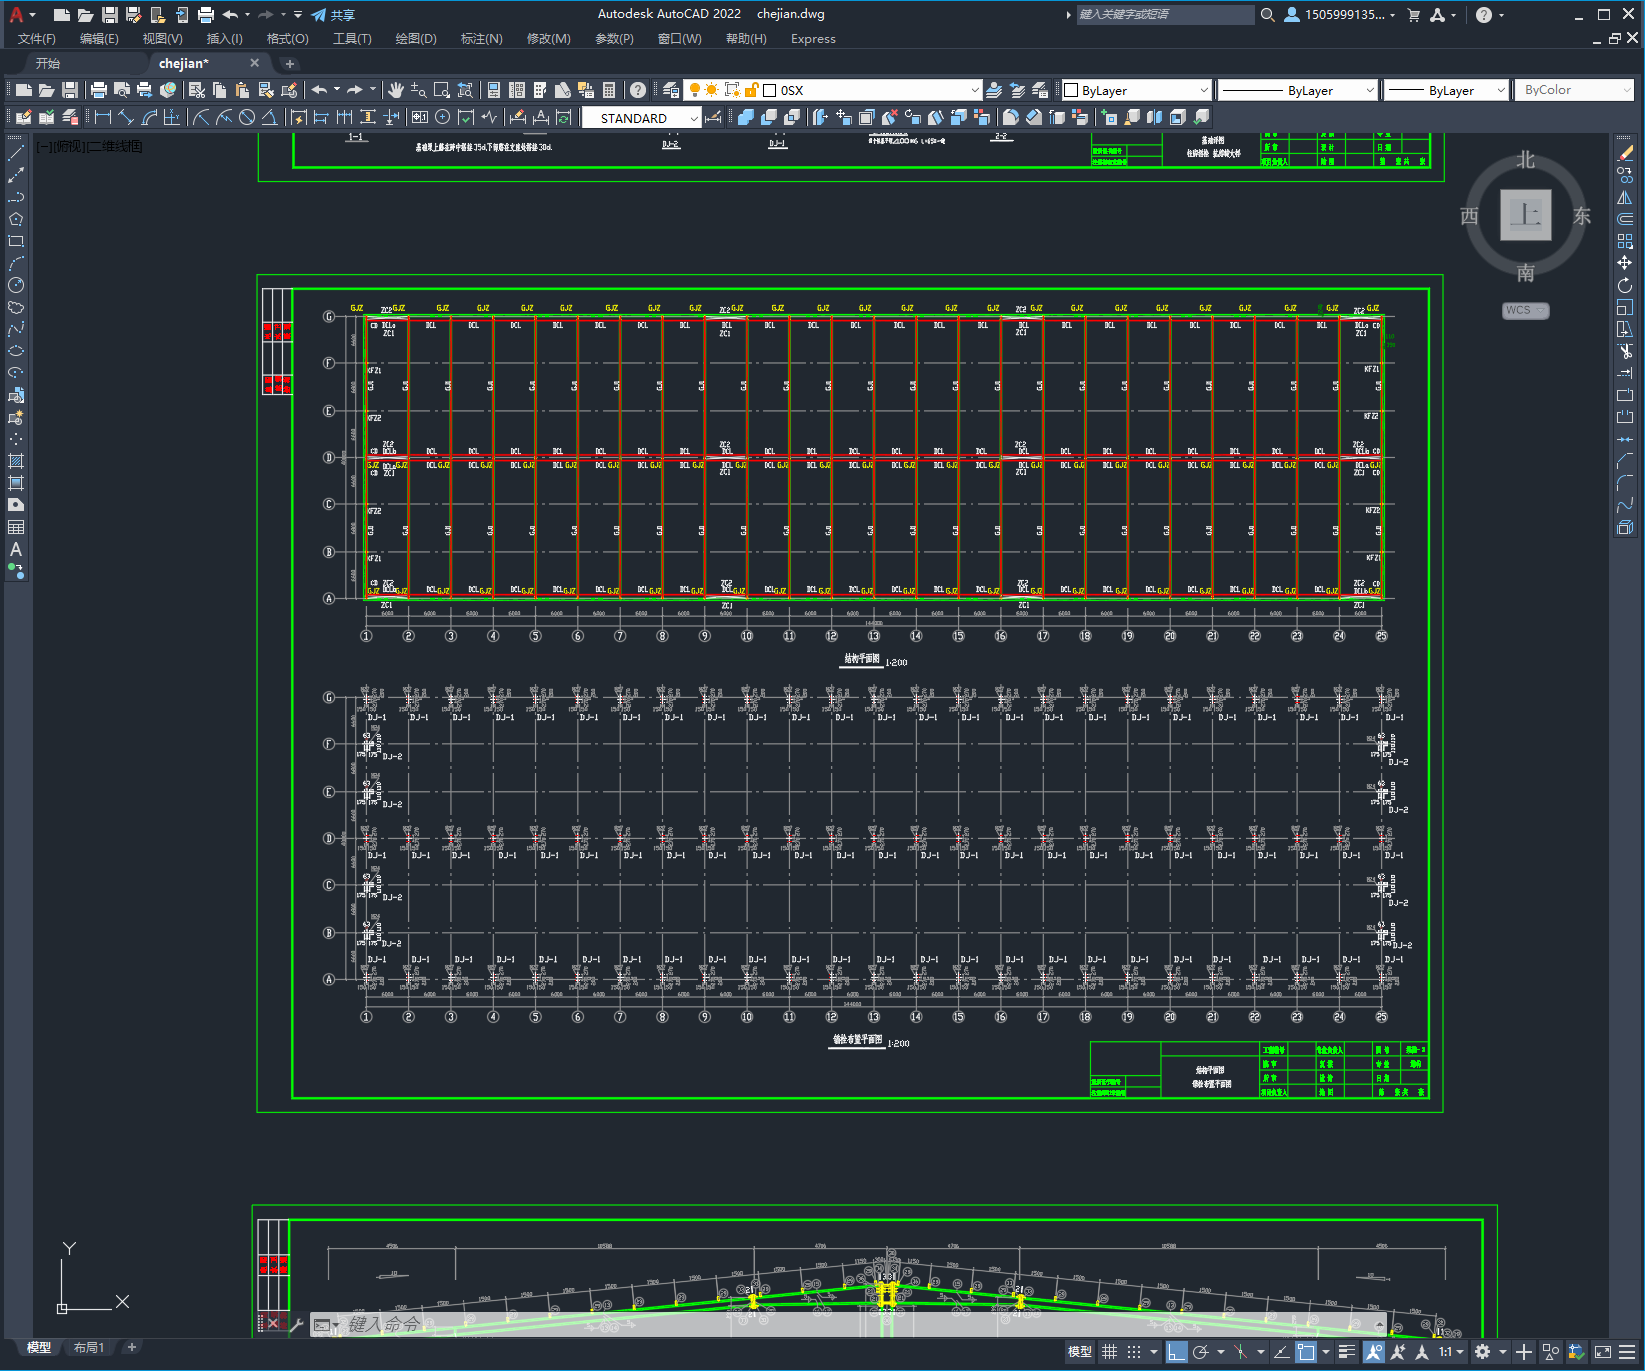Open the QuickCalc calculator icon
1645x1371 pixels.
coord(609,90)
